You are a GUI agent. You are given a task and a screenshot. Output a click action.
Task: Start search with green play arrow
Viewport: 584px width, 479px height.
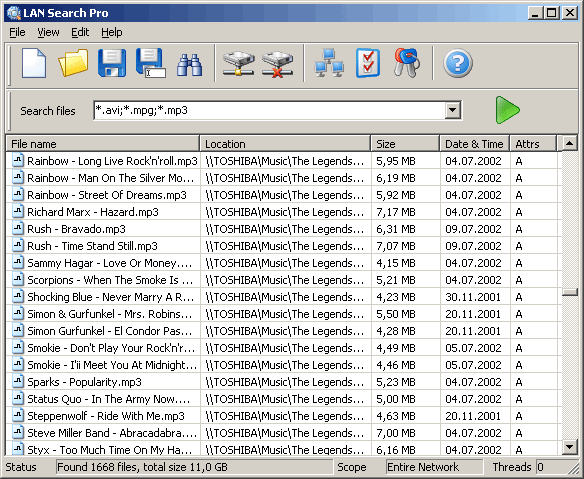[508, 110]
